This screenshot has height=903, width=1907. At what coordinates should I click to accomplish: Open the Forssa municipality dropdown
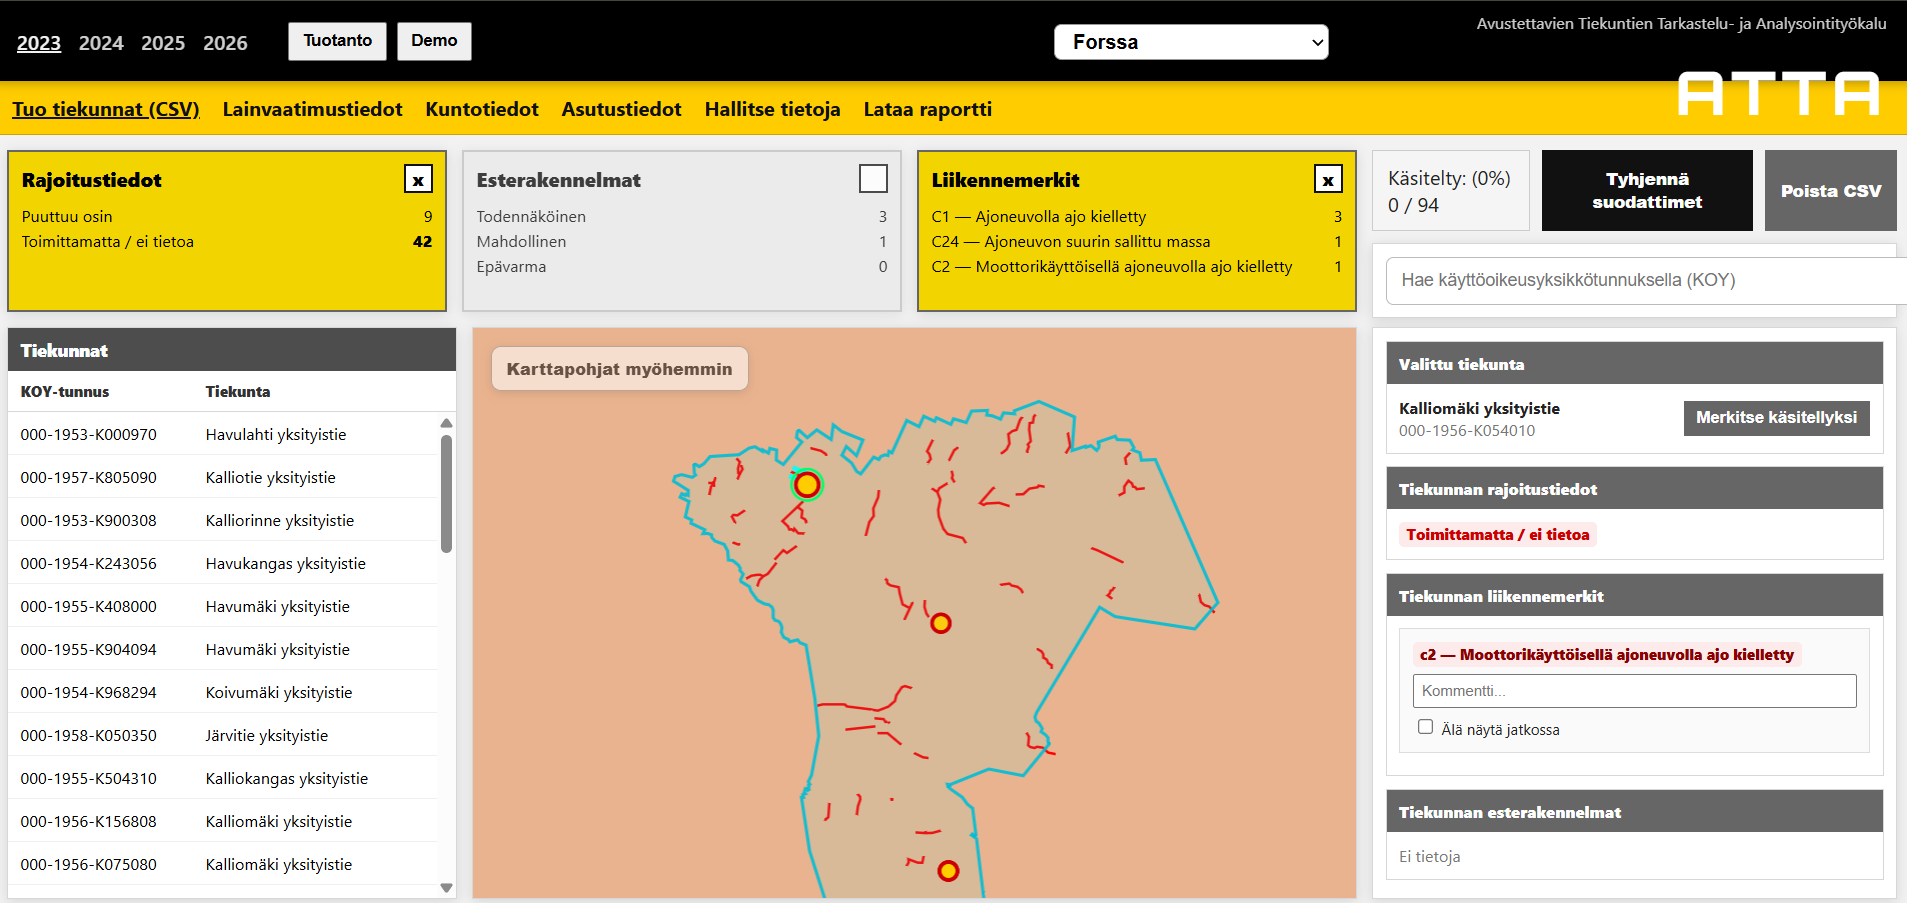coord(1191,42)
